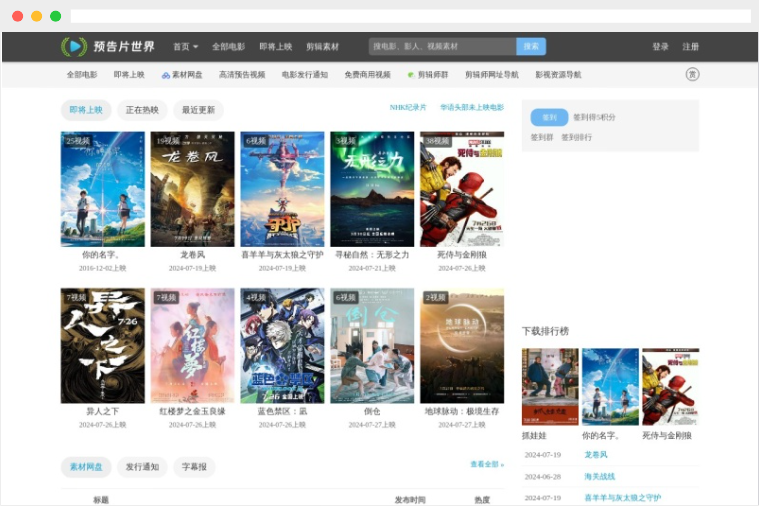Switch to the 正在热映 tab

142,110
